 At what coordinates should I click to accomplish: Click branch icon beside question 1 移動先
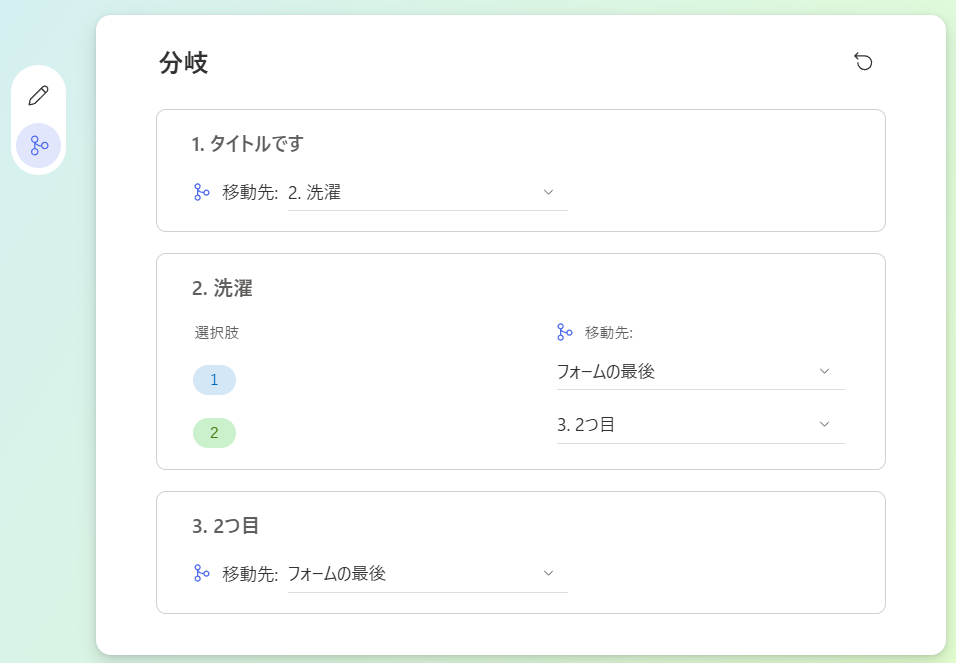pos(201,192)
